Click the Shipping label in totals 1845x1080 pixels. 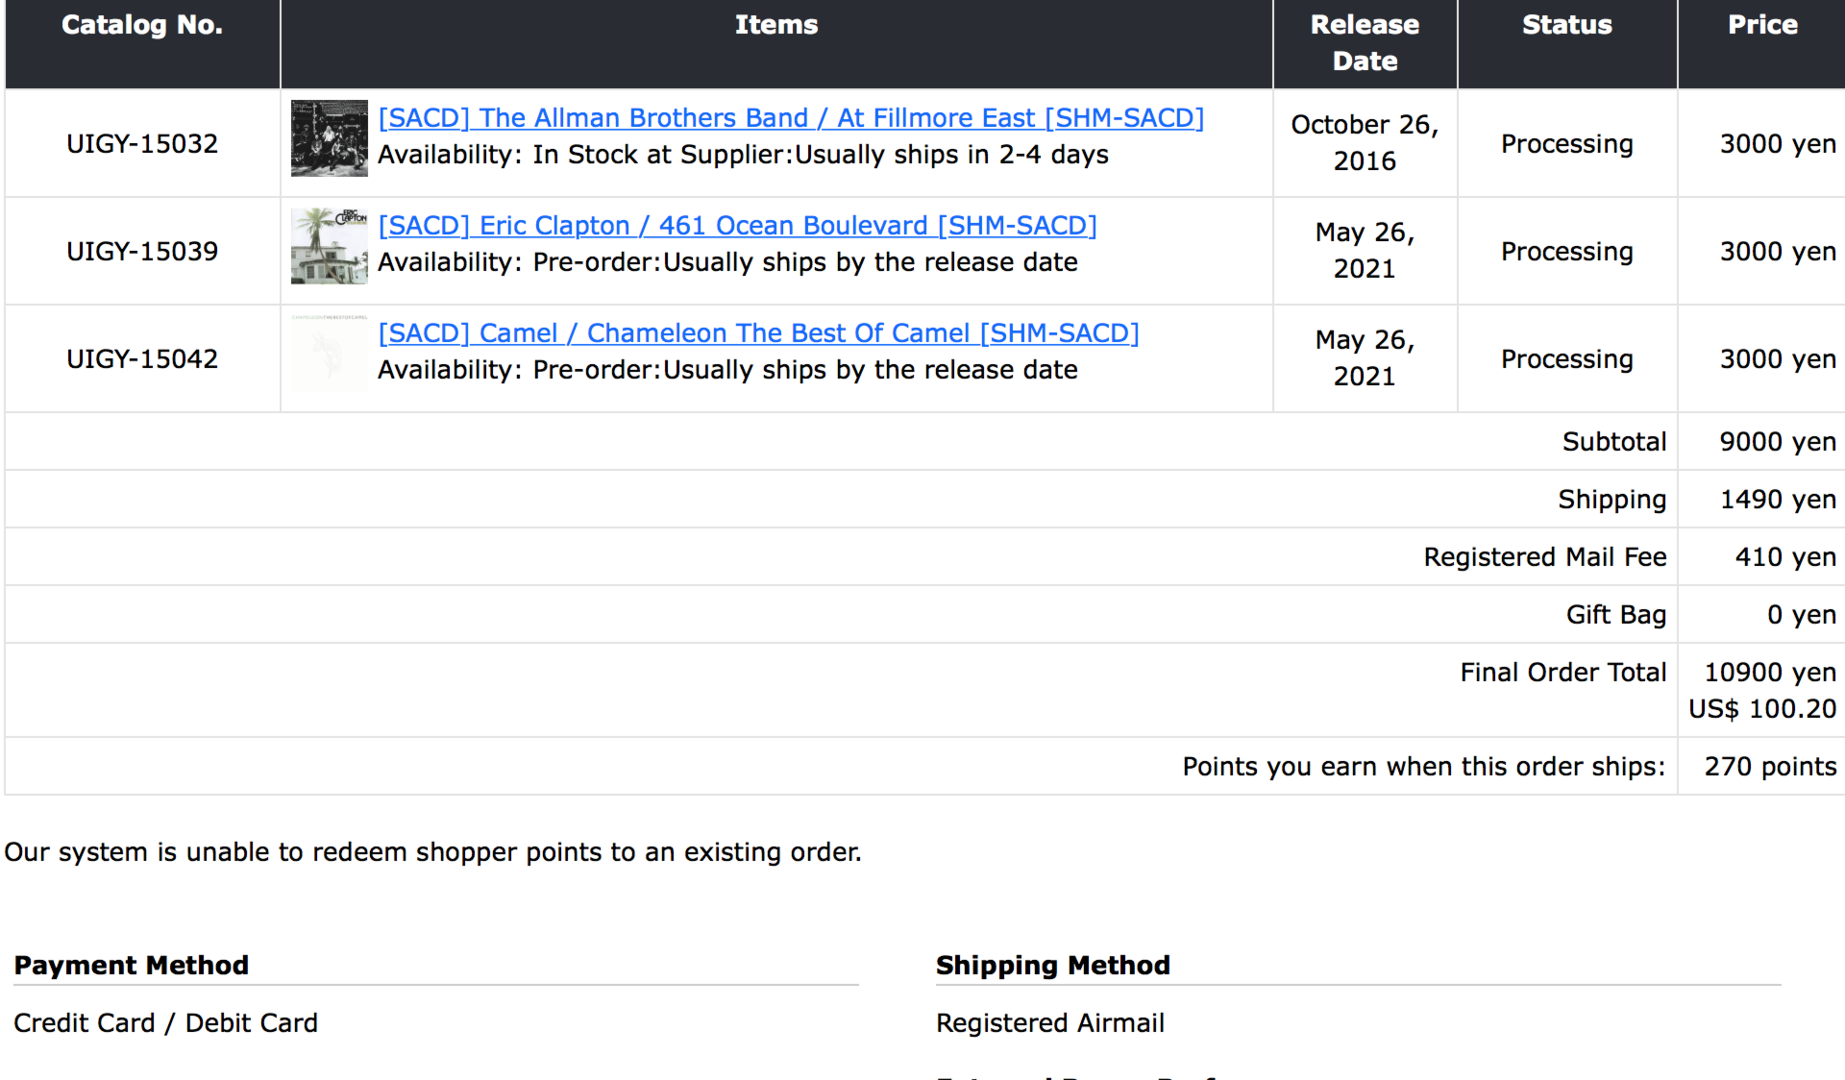[1612, 501]
